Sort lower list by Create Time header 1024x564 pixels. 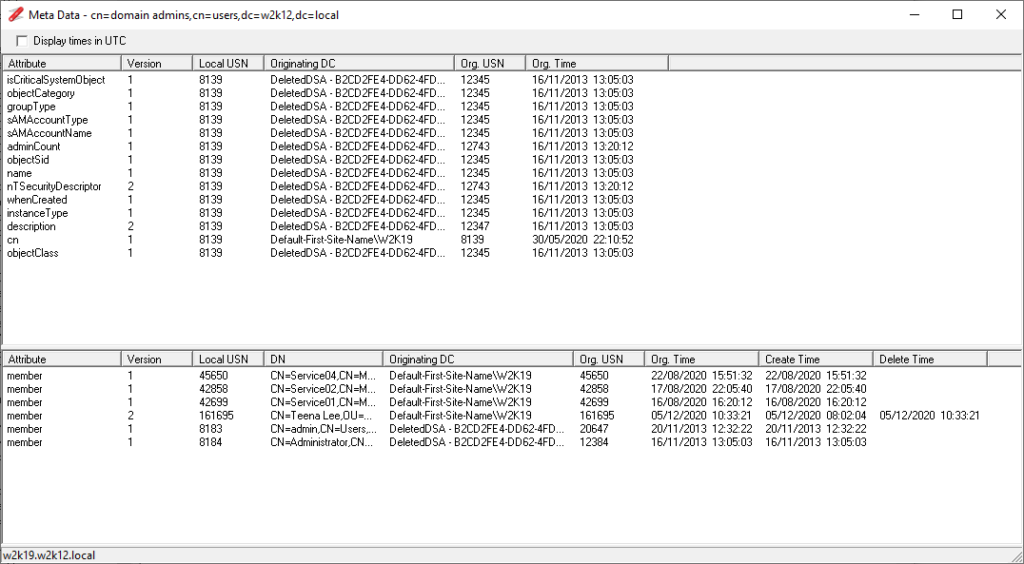[816, 359]
